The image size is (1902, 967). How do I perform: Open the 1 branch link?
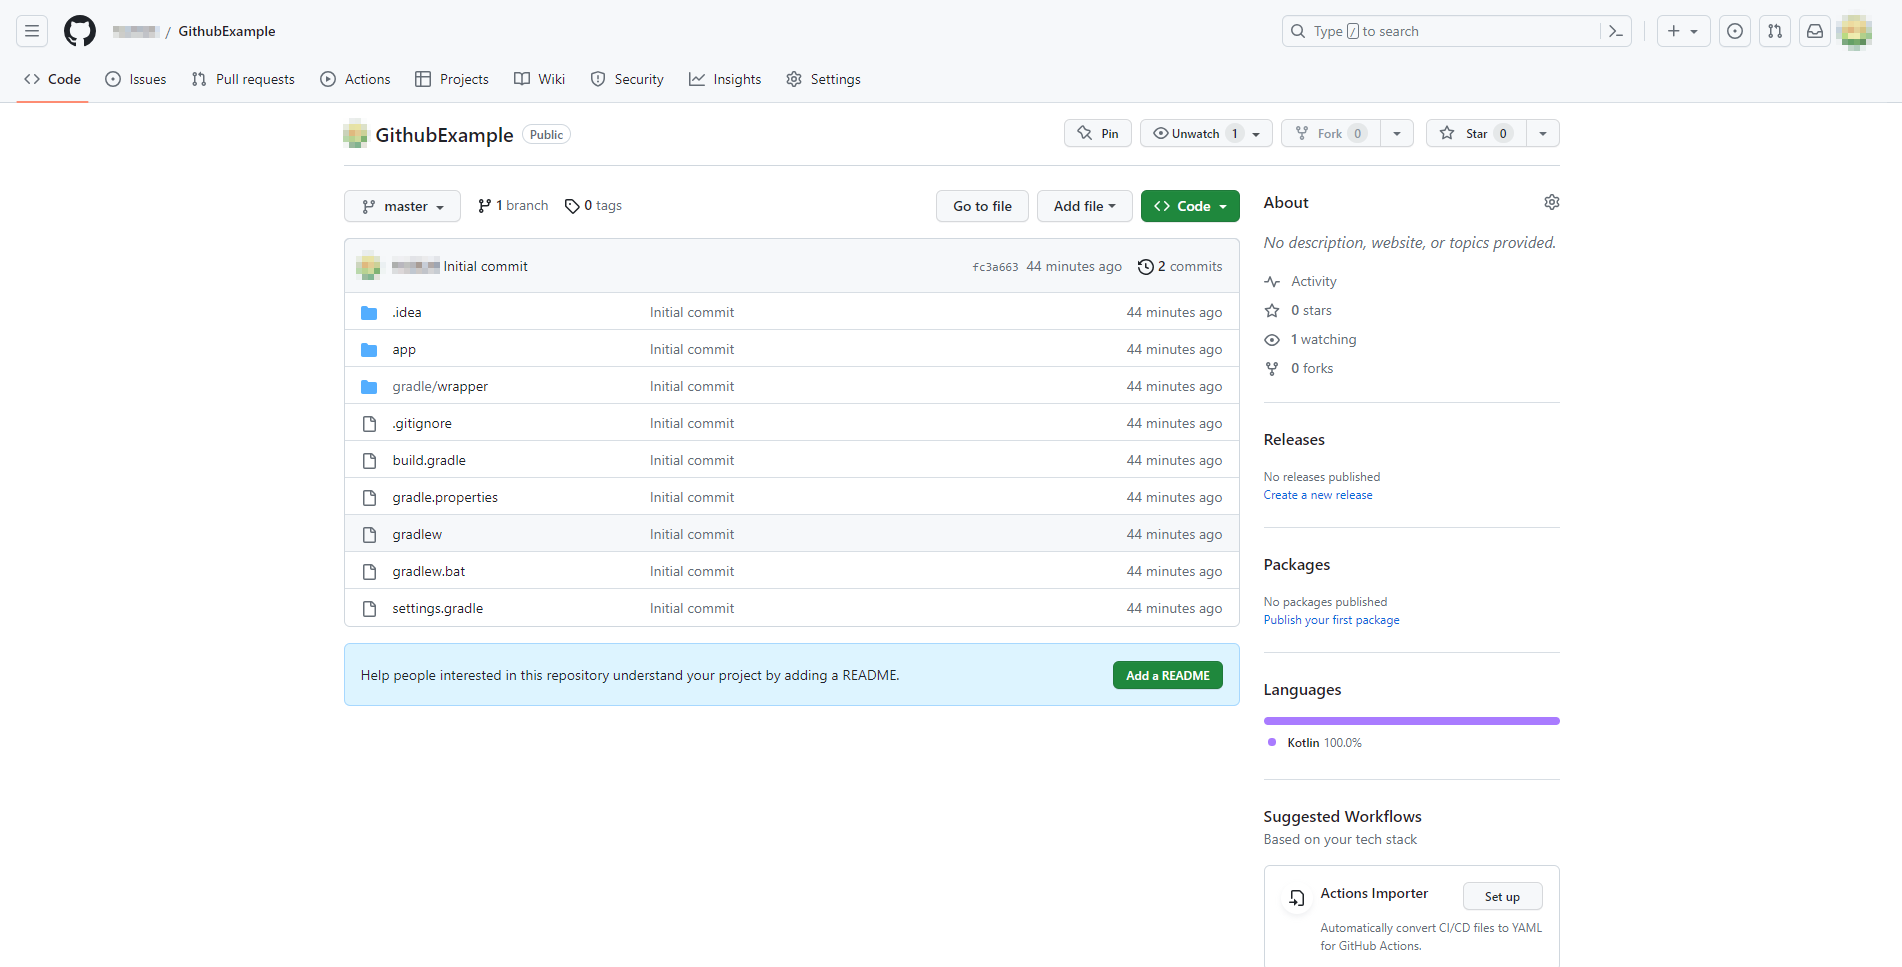[x=513, y=205]
